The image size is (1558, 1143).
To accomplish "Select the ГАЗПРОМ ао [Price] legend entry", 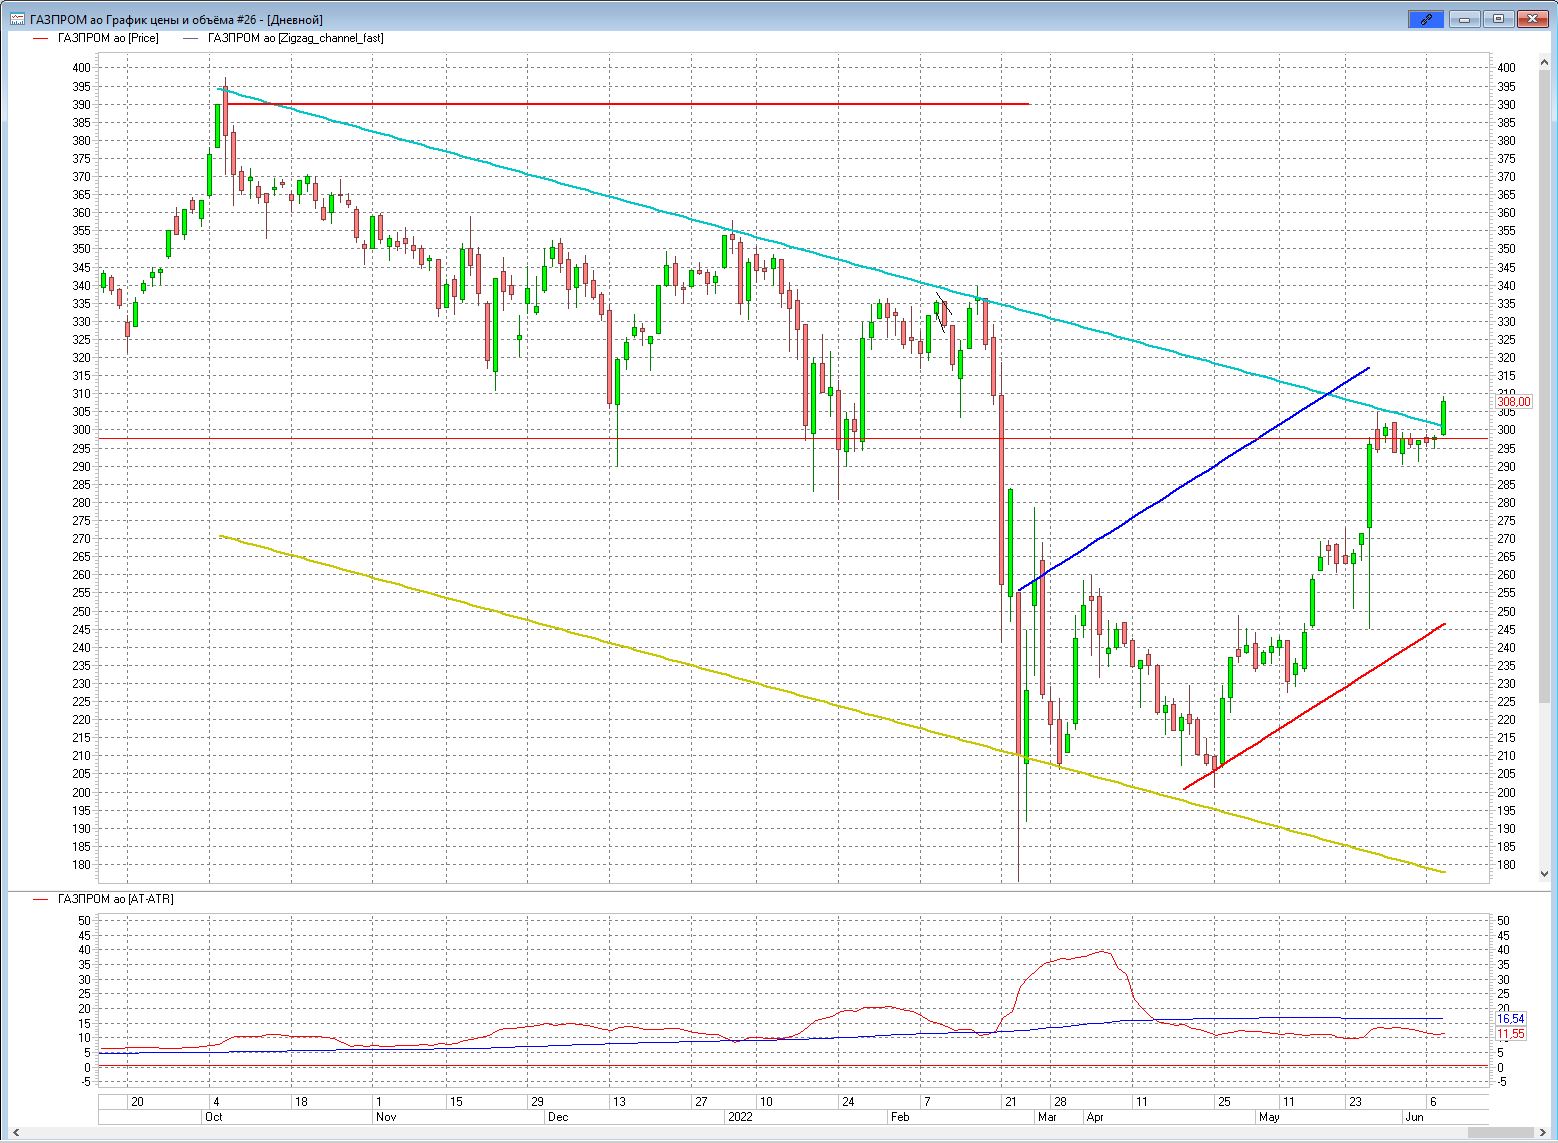I will [108, 38].
